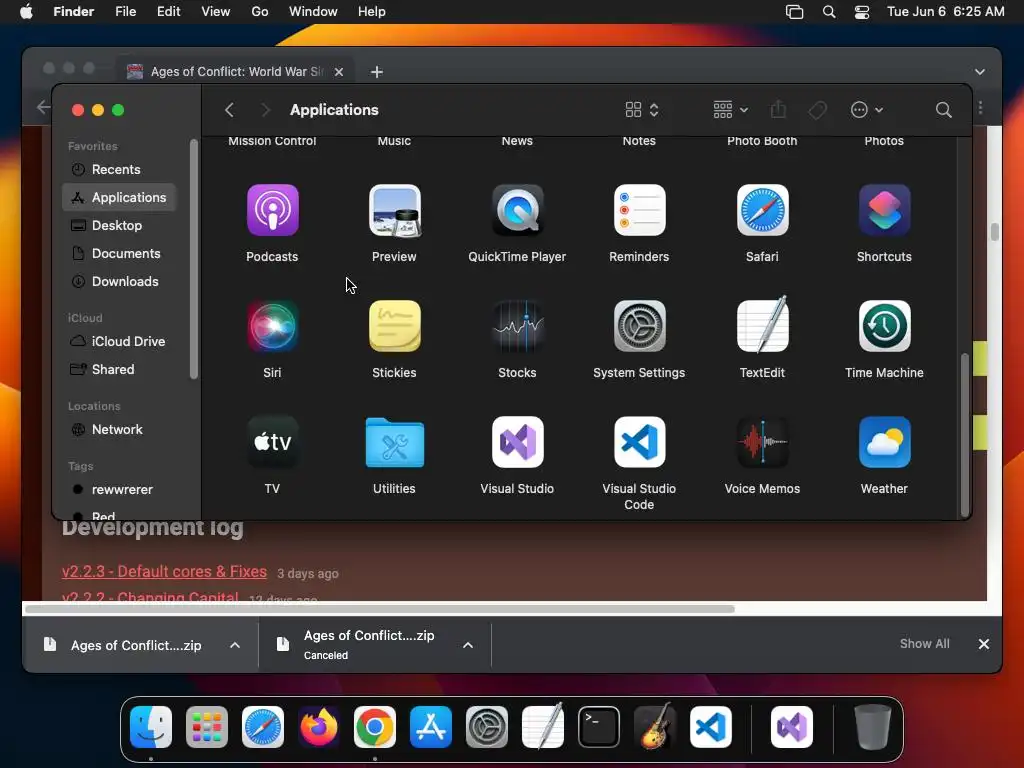This screenshot has width=1024, height=768.
Task: Select the Siri app icon
Action: point(272,326)
